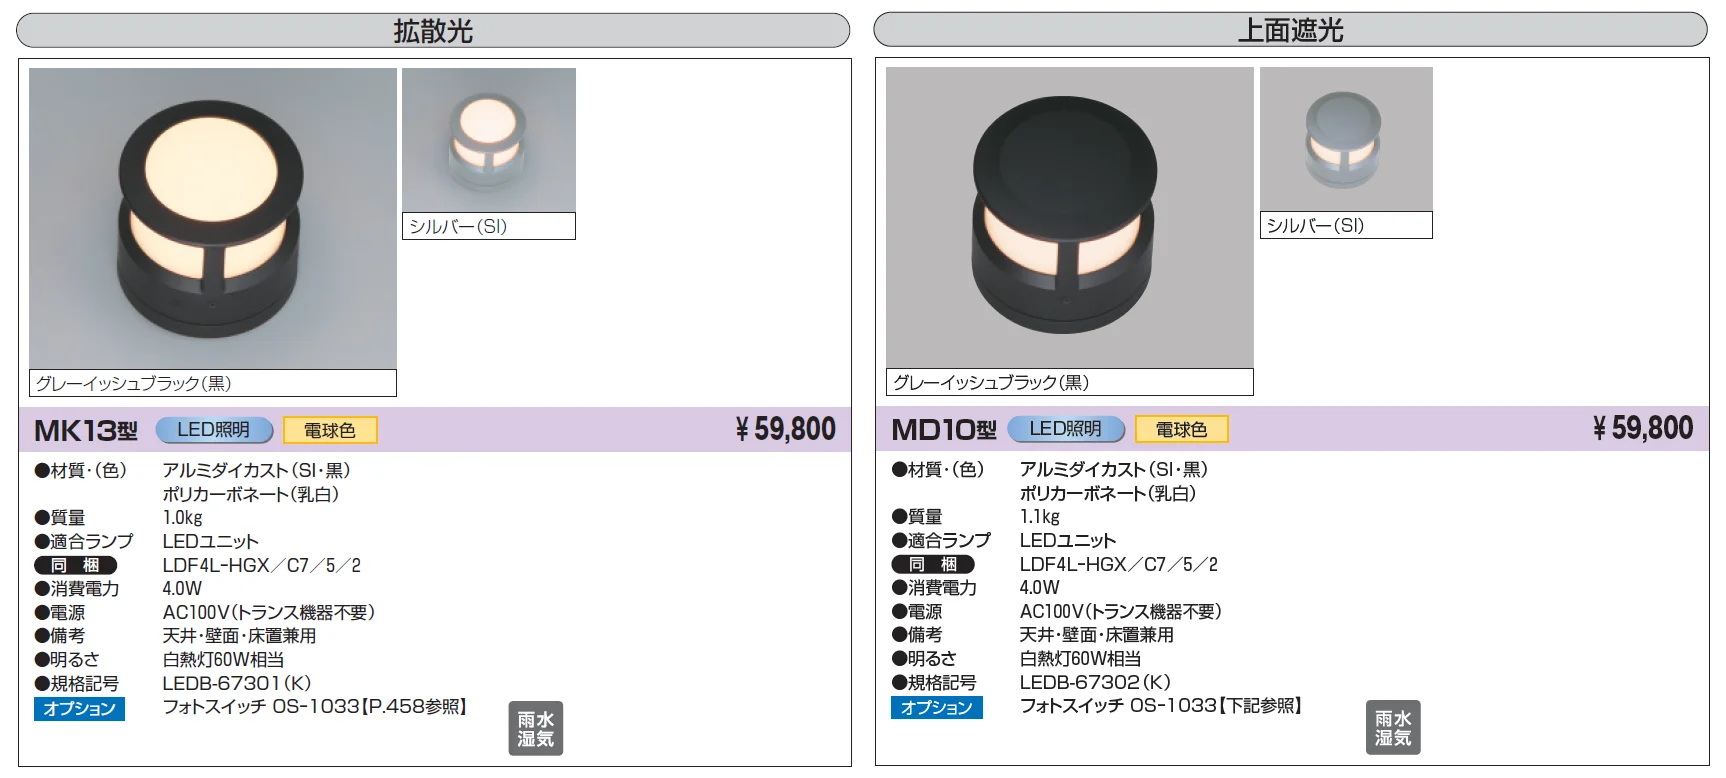
Task: Click MK13 caption シルバー(SI)
Action: pyautogui.click(x=458, y=226)
